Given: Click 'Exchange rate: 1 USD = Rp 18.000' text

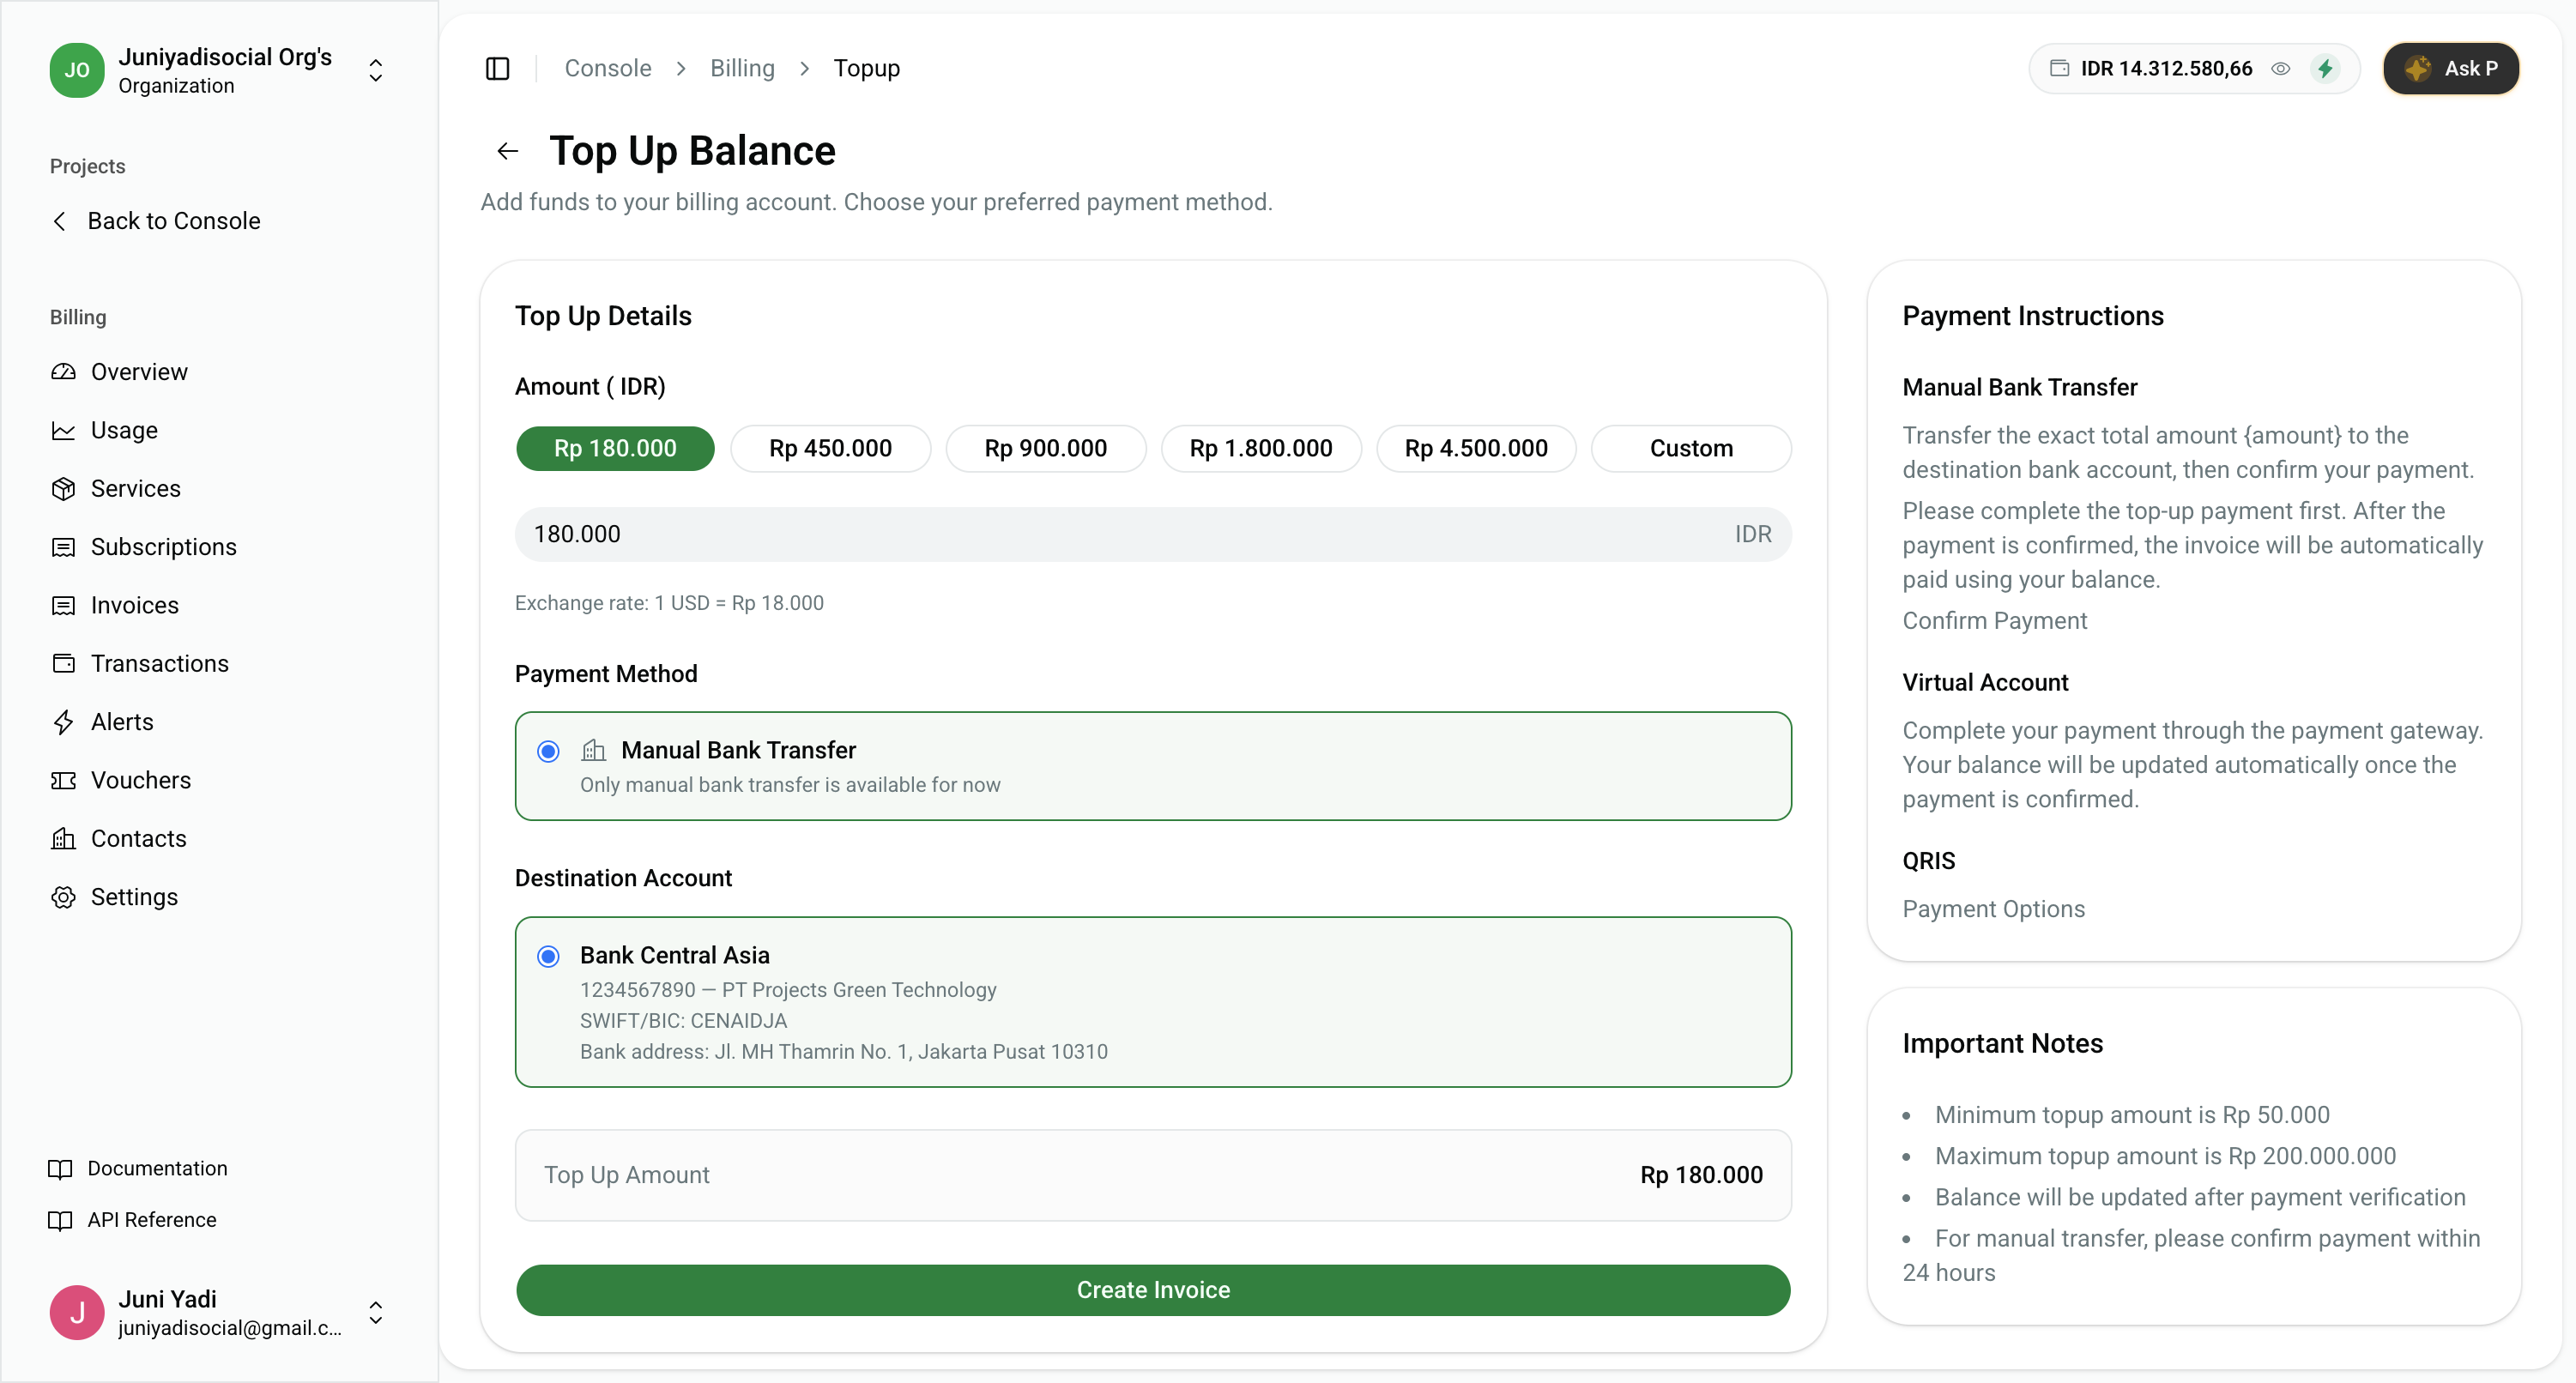Looking at the screenshot, I should tap(669, 603).
